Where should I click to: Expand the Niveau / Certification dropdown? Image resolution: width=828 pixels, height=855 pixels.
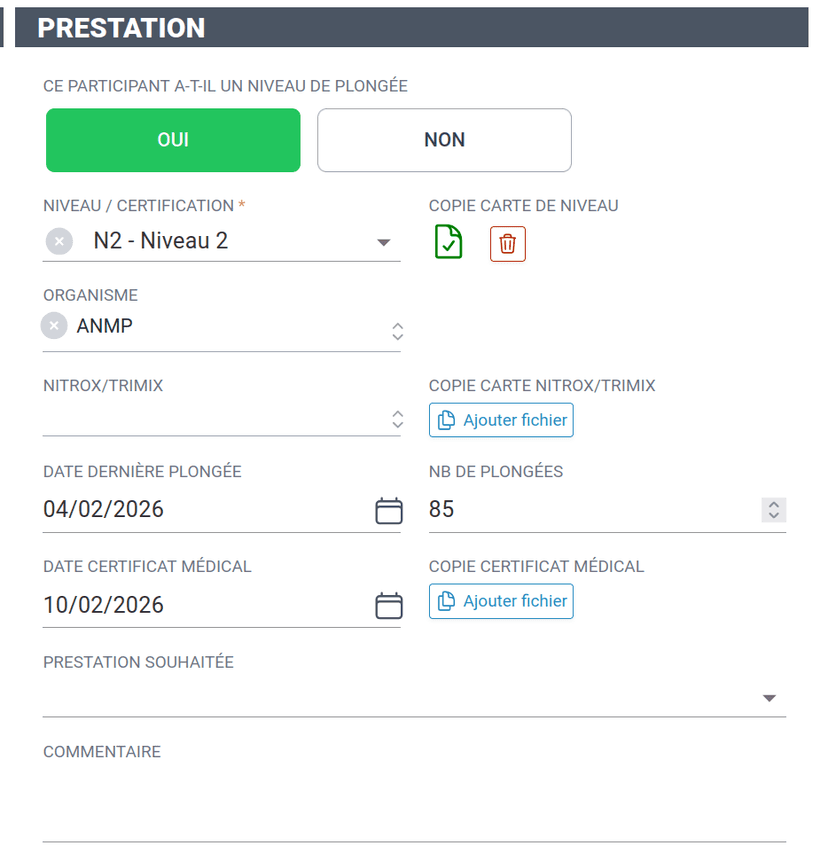pyautogui.click(x=383, y=242)
